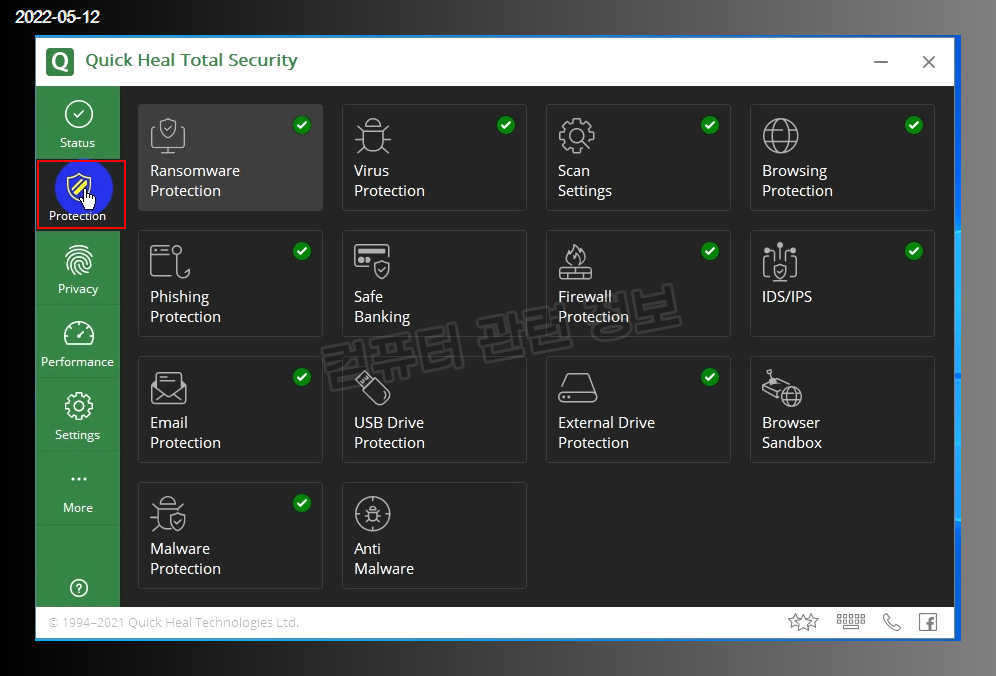996x676 pixels.
Task: Click the Phishing Protection green check status
Action: 302,251
